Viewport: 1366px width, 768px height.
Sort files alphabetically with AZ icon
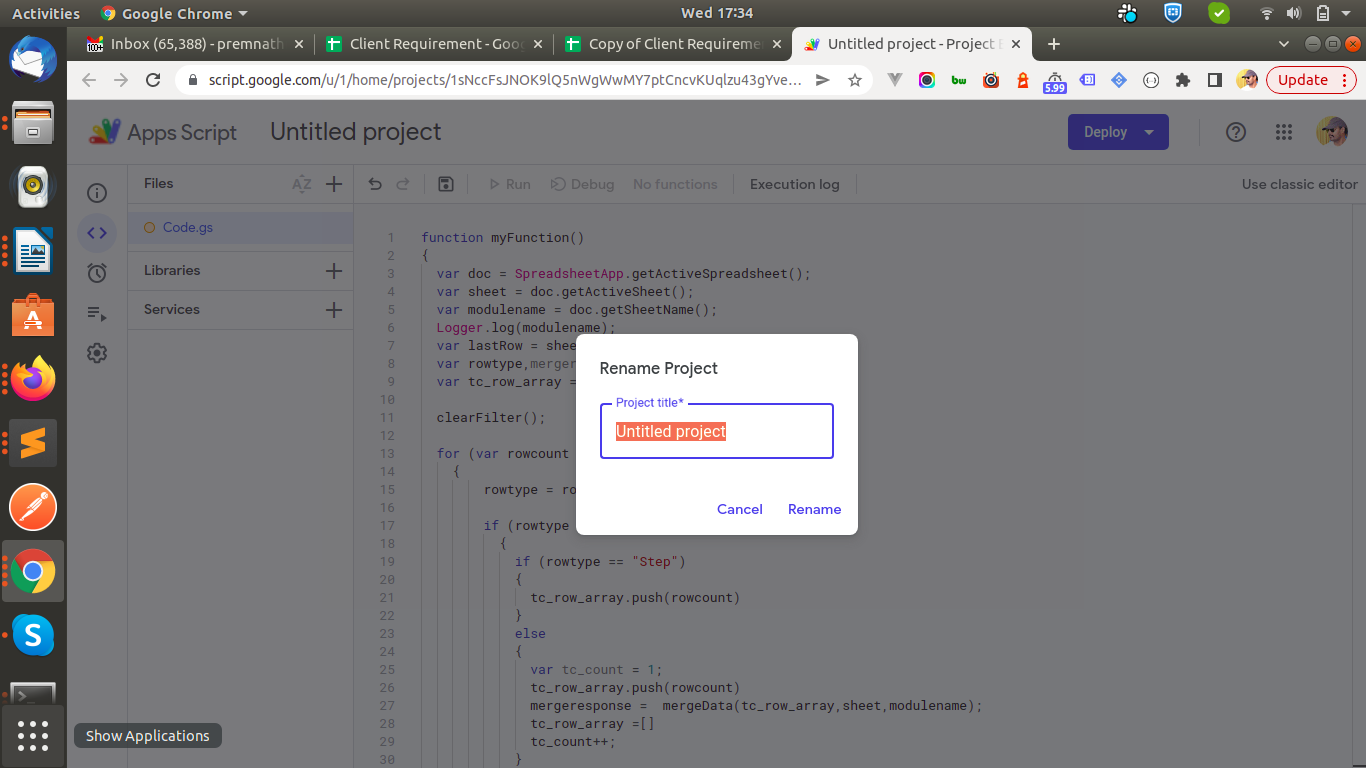[x=301, y=184]
